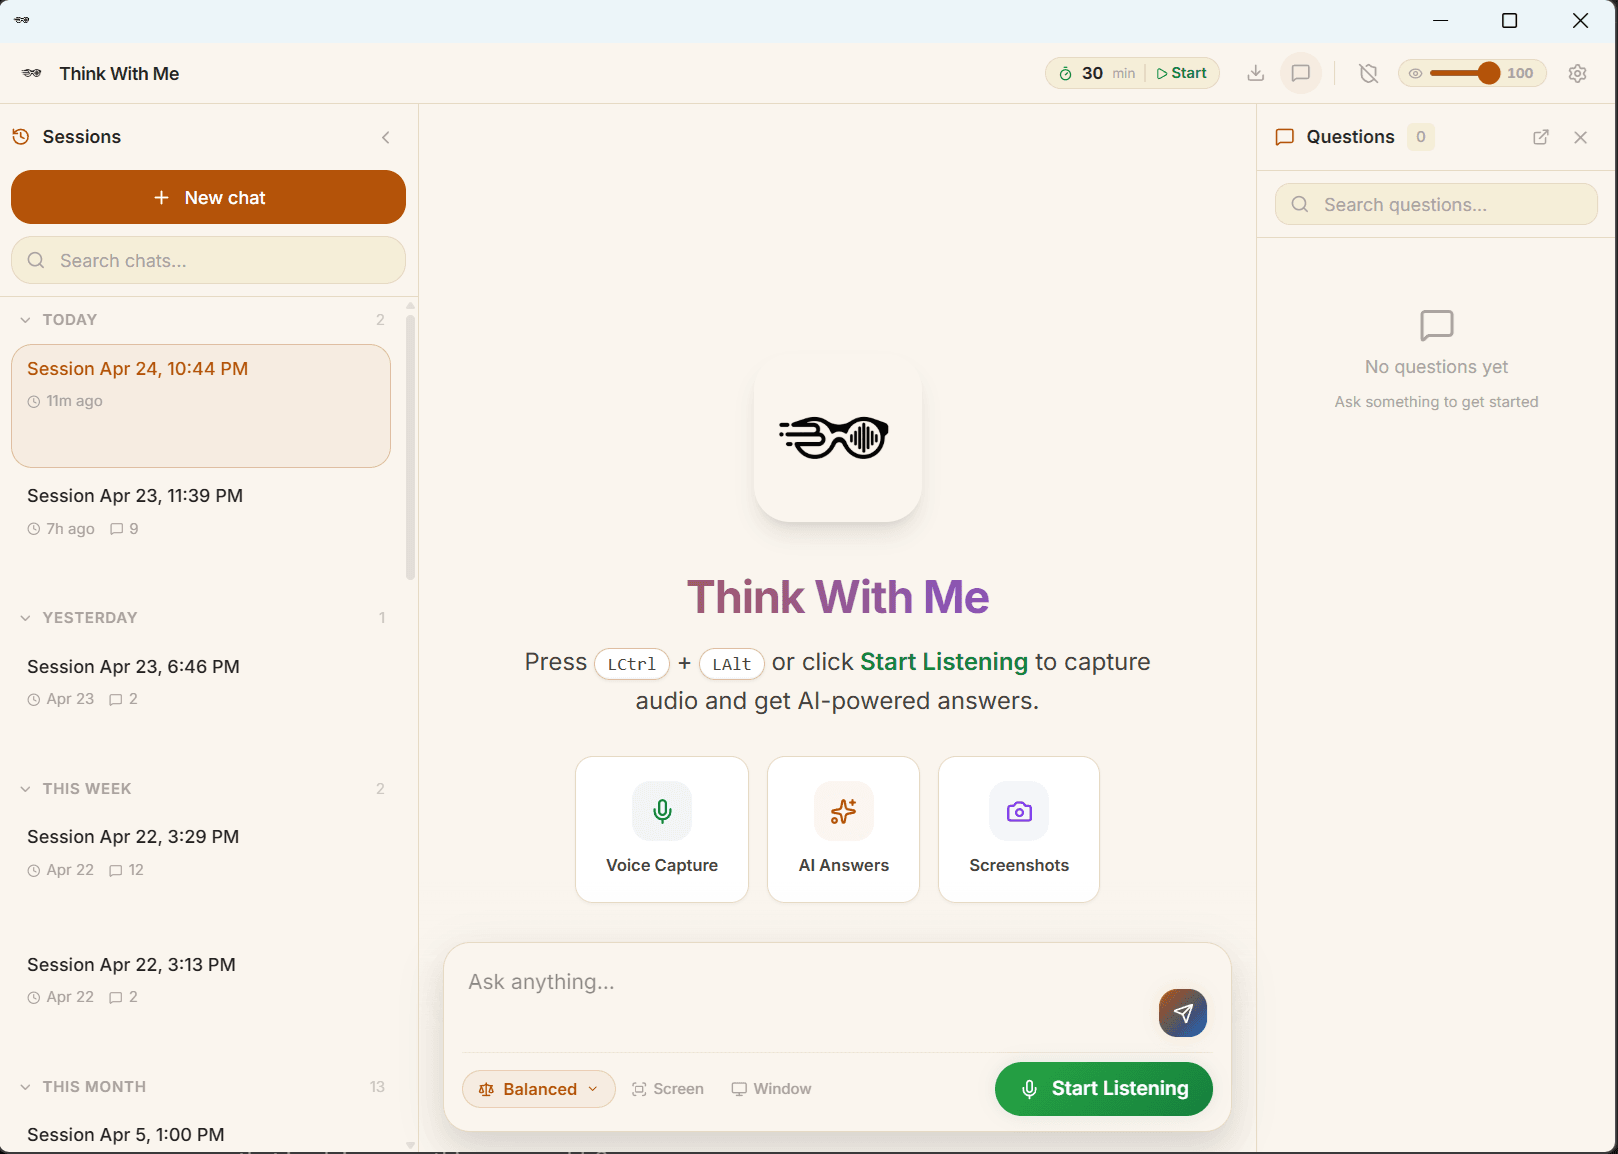
Task: Open settings via the gear icon
Action: (x=1578, y=73)
